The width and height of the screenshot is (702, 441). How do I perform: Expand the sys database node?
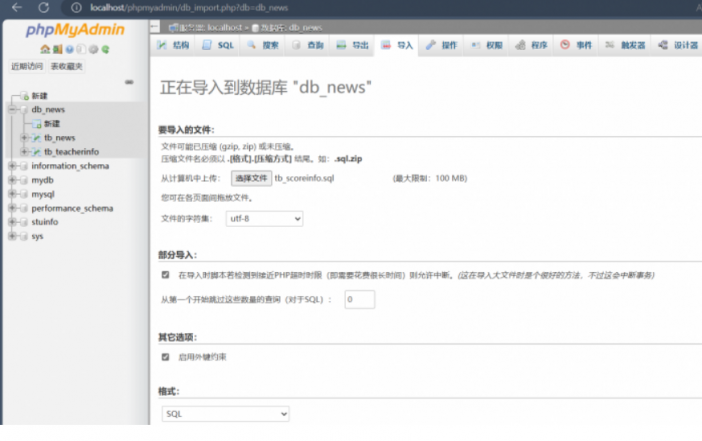click(12, 236)
